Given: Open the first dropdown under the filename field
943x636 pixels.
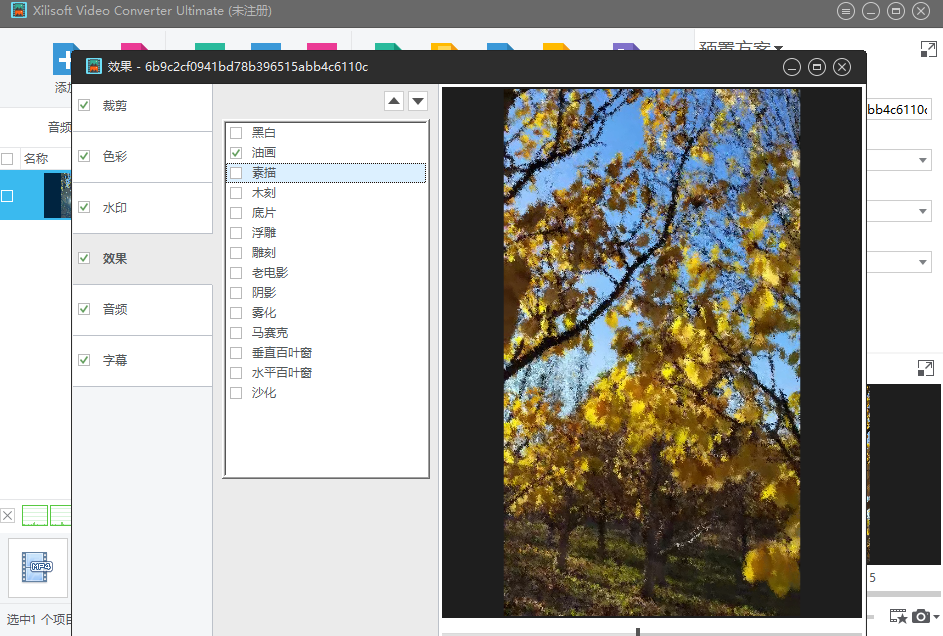Looking at the screenshot, I should coord(922,160).
